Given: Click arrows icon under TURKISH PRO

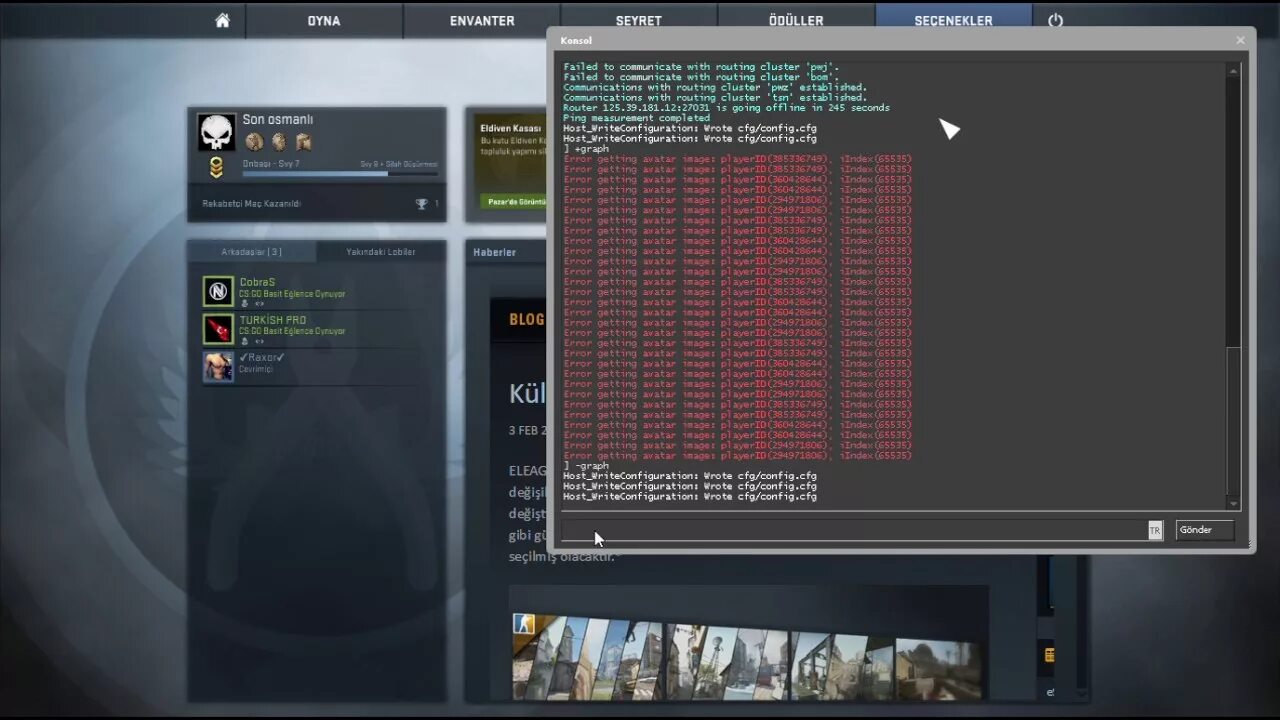Looking at the screenshot, I should (x=259, y=341).
